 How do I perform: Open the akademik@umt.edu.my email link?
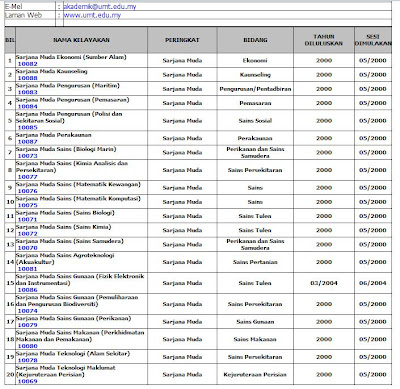coord(100,6)
